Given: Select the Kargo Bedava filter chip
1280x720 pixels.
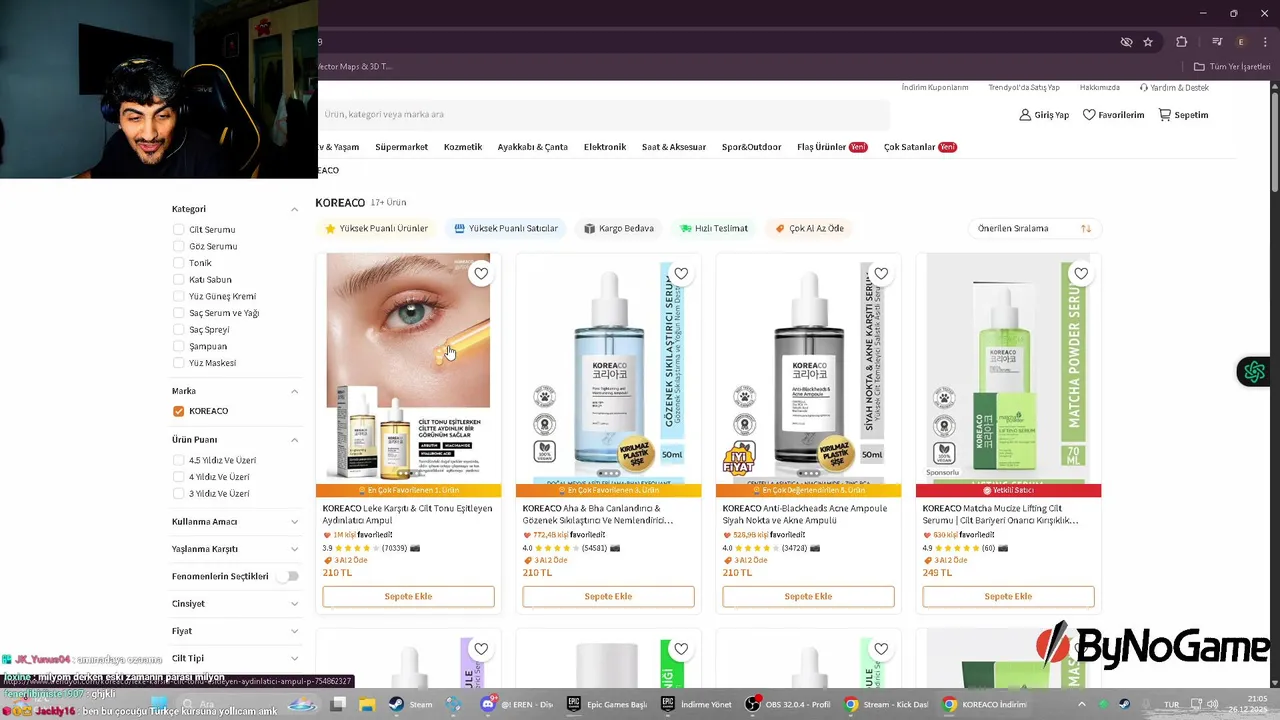Looking at the screenshot, I should [619, 228].
